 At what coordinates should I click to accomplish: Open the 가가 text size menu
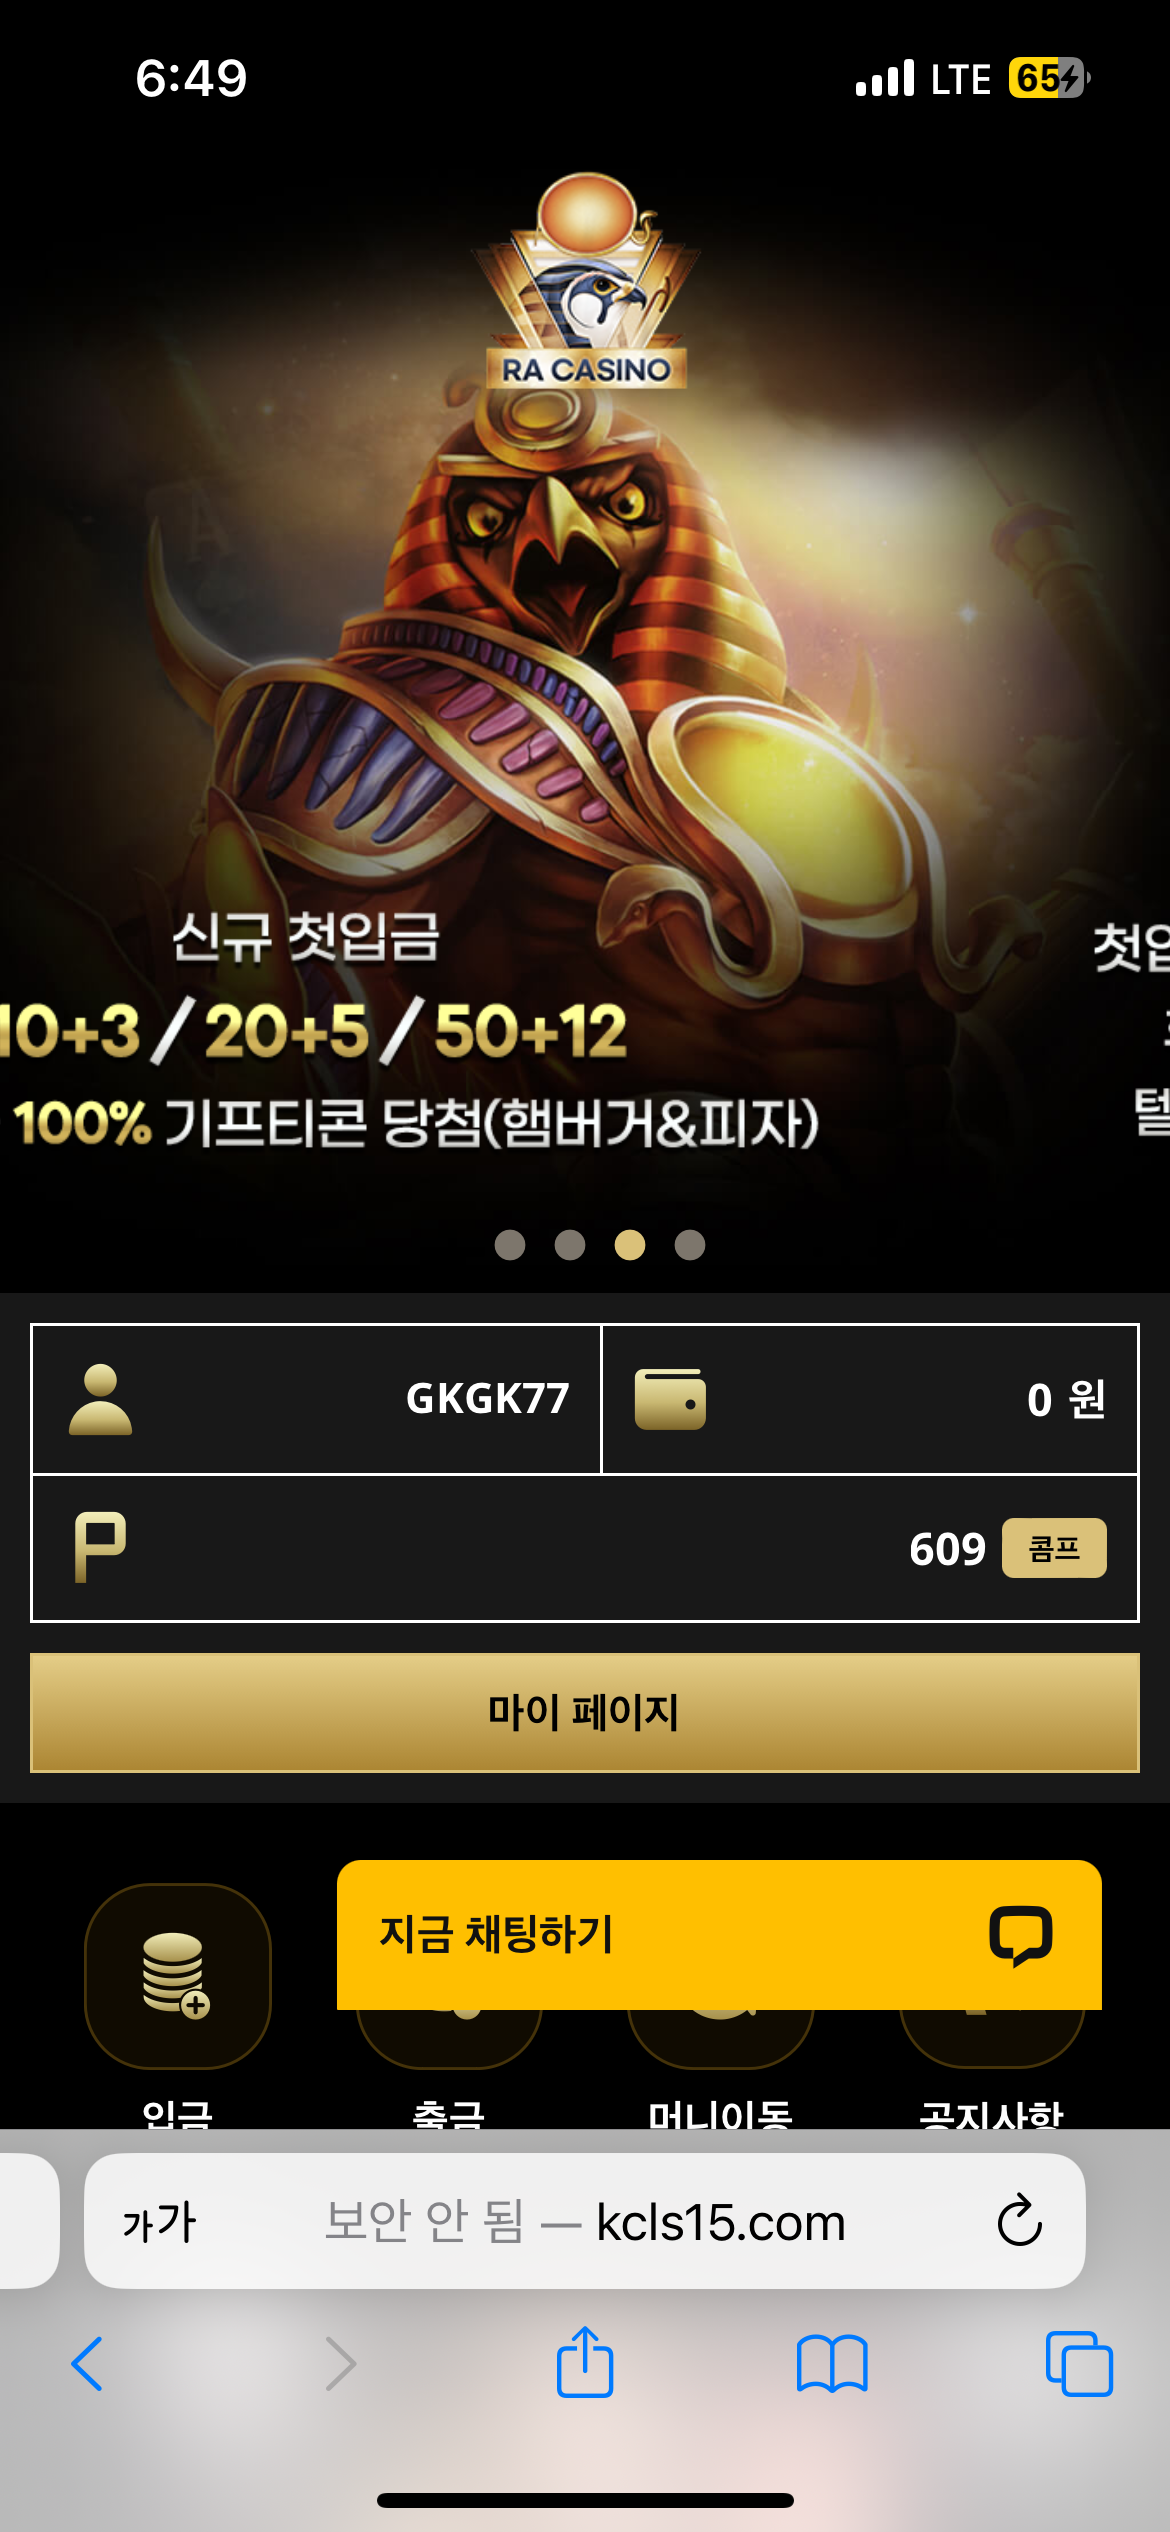click(159, 2222)
